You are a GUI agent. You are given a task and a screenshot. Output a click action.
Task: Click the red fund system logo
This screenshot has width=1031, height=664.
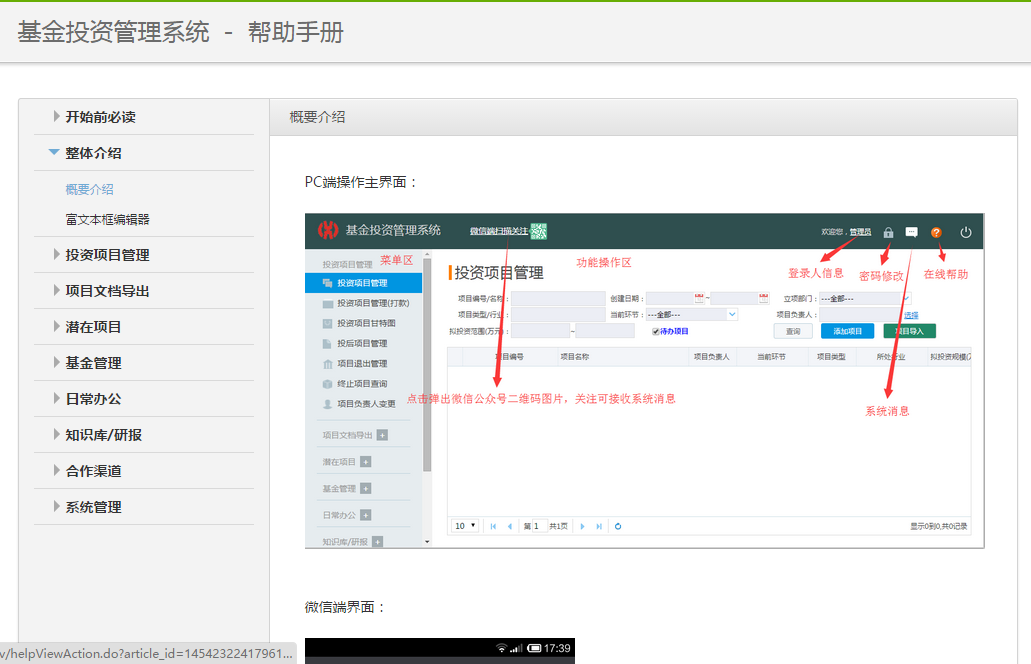point(328,230)
